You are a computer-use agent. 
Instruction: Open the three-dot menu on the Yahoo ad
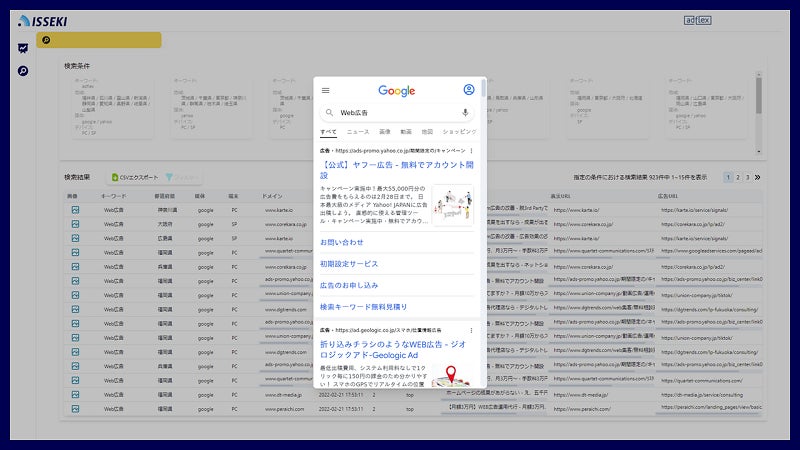[471, 151]
